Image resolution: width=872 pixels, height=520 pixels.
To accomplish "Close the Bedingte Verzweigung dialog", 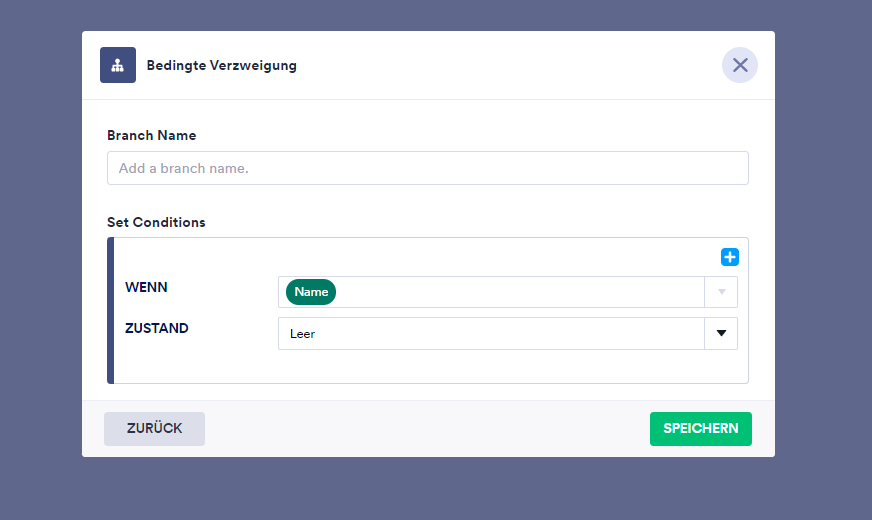I will 740,65.
